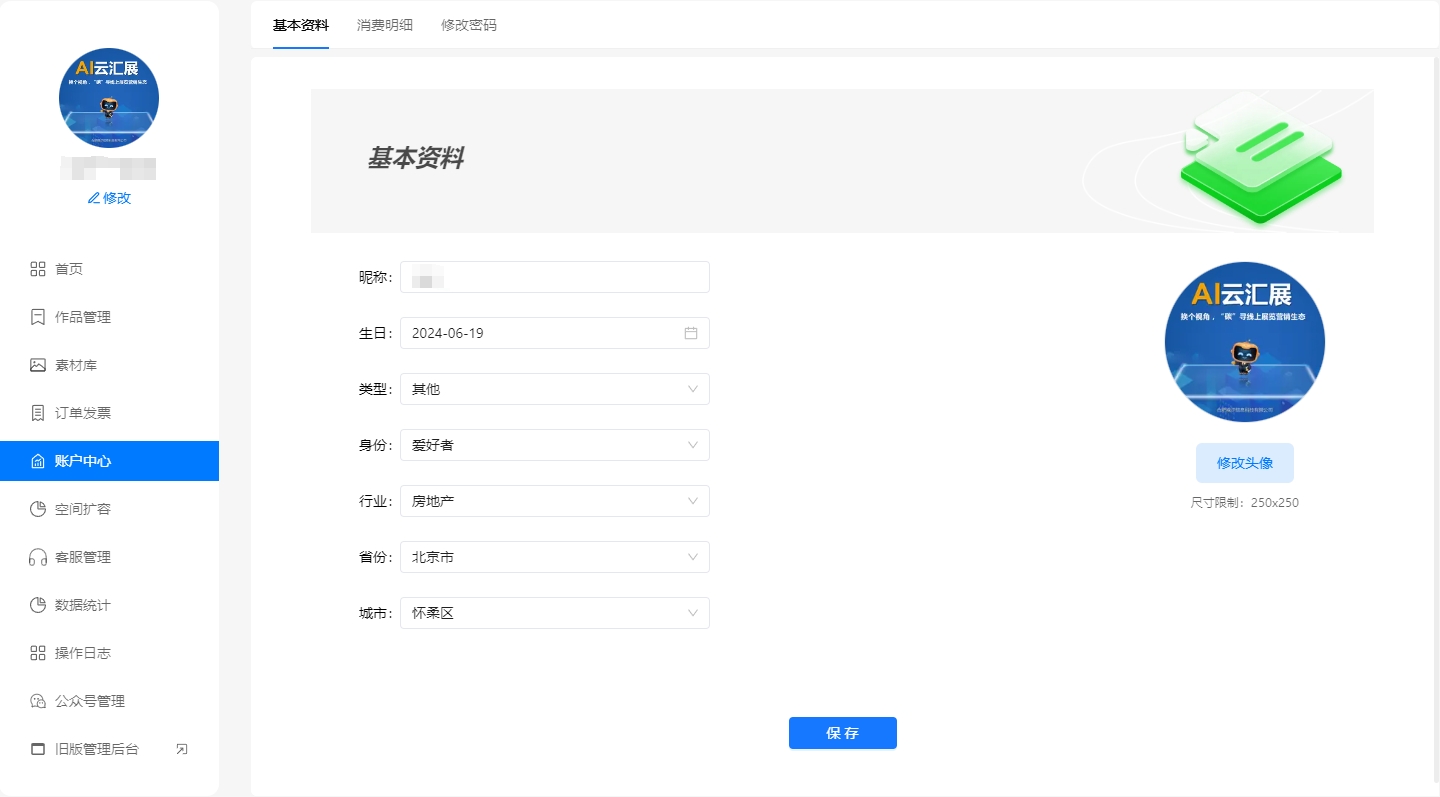The height and width of the screenshot is (797, 1440).
Task: Expand the 省份 province dropdown showing 北京市
Action: click(x=692, y=557)
